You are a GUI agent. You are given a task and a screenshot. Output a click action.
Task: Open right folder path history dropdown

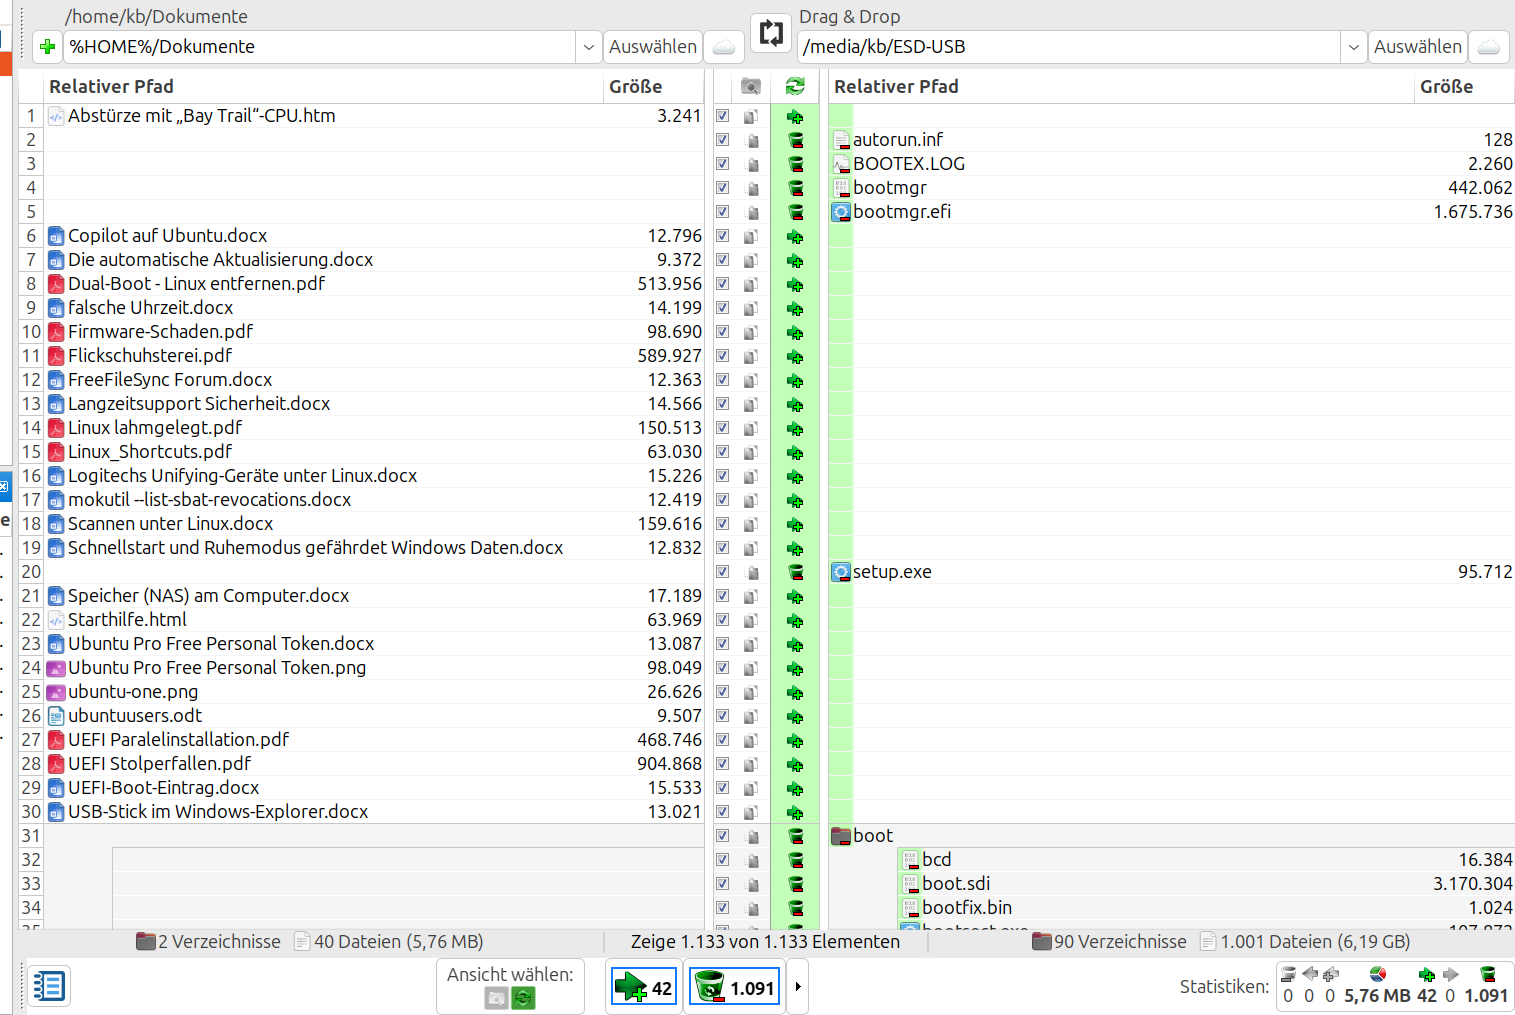click(1353, 47)
